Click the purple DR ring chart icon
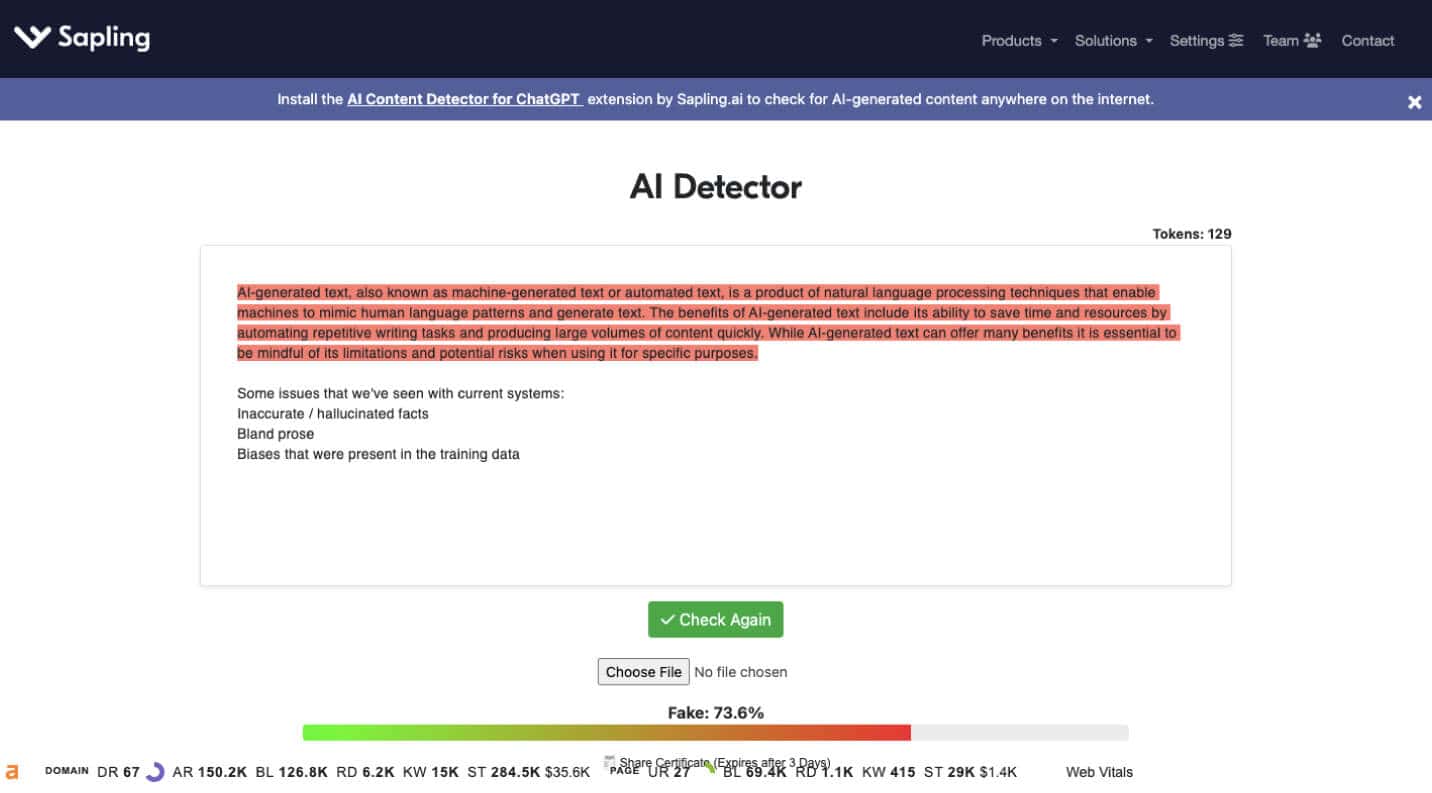This screenshot has height=793, width=1432. coord(155,772)
